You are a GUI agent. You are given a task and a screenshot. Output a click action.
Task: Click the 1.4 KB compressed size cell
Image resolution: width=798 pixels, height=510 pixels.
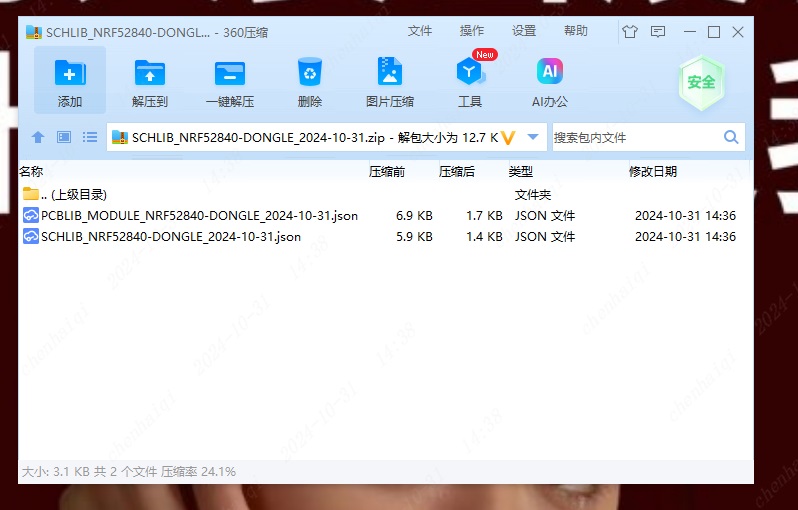coord(484,237)
